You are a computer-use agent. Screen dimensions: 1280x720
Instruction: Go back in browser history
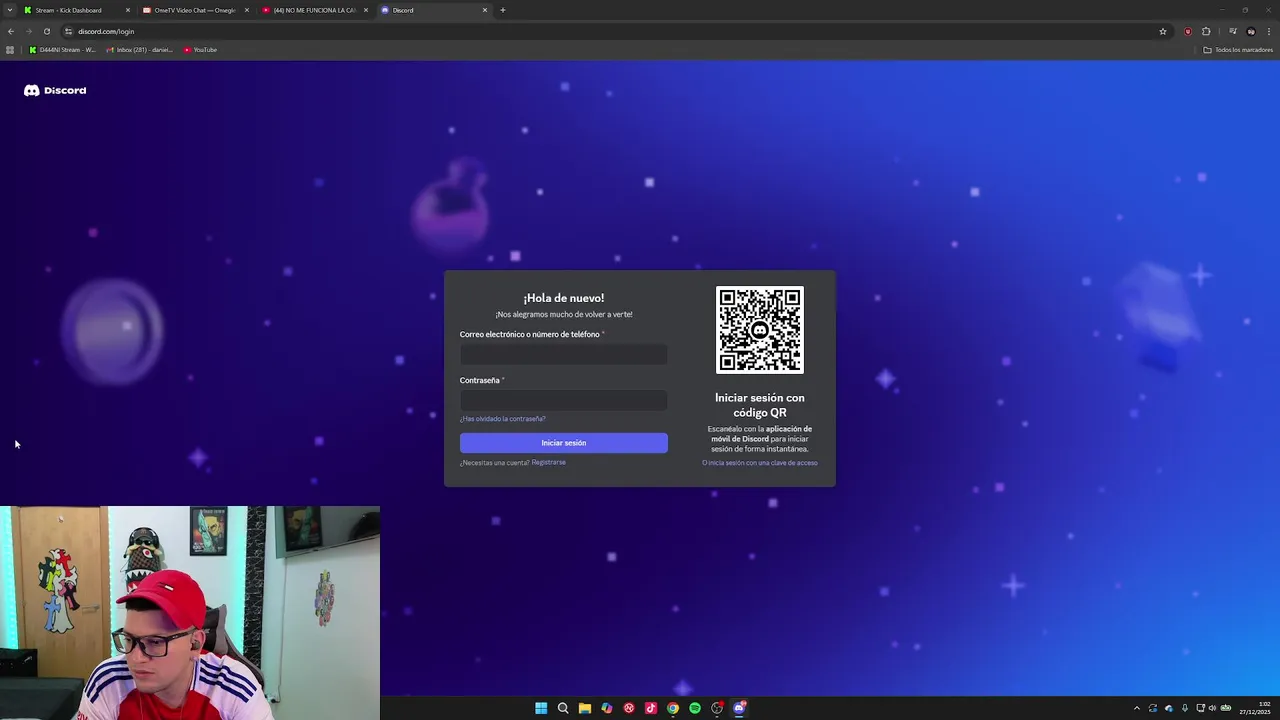click(x=11, y=31)
